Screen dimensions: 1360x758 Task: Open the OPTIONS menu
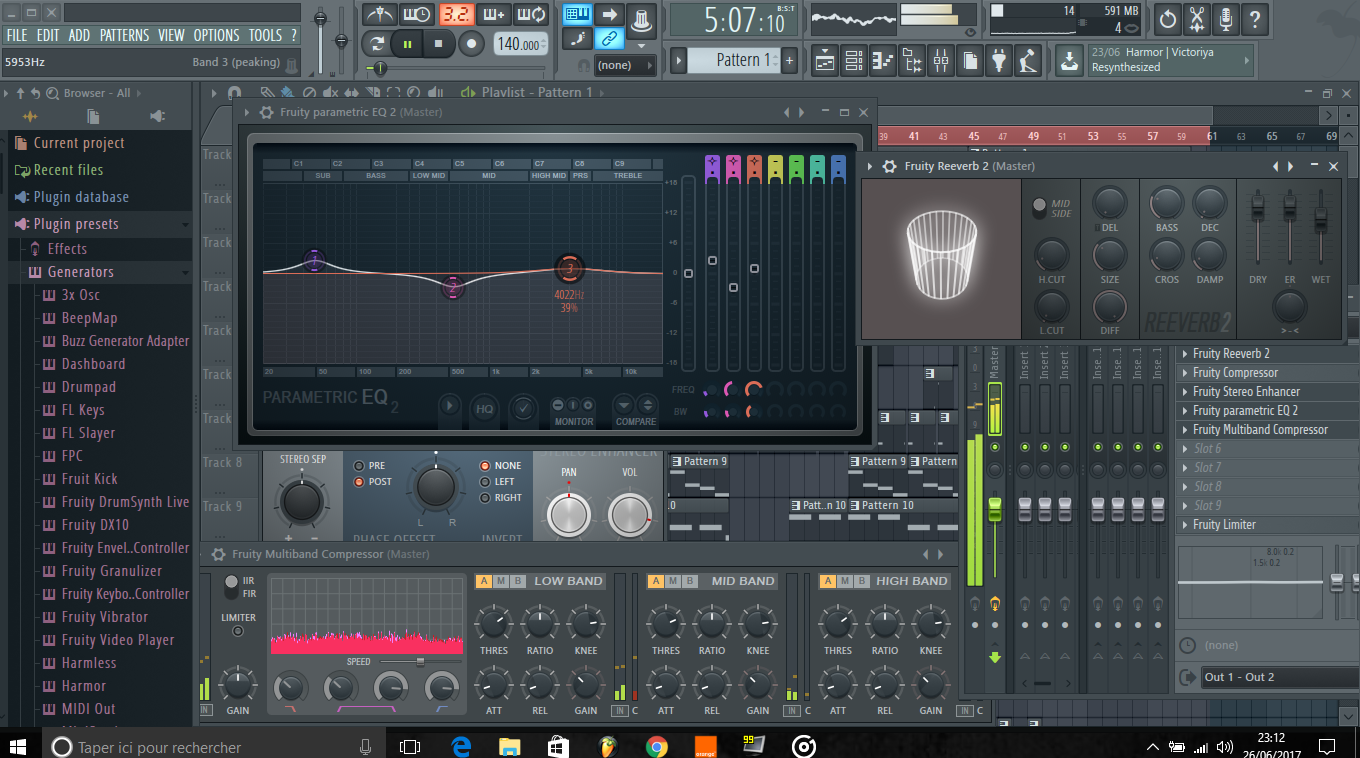point(216,35)
